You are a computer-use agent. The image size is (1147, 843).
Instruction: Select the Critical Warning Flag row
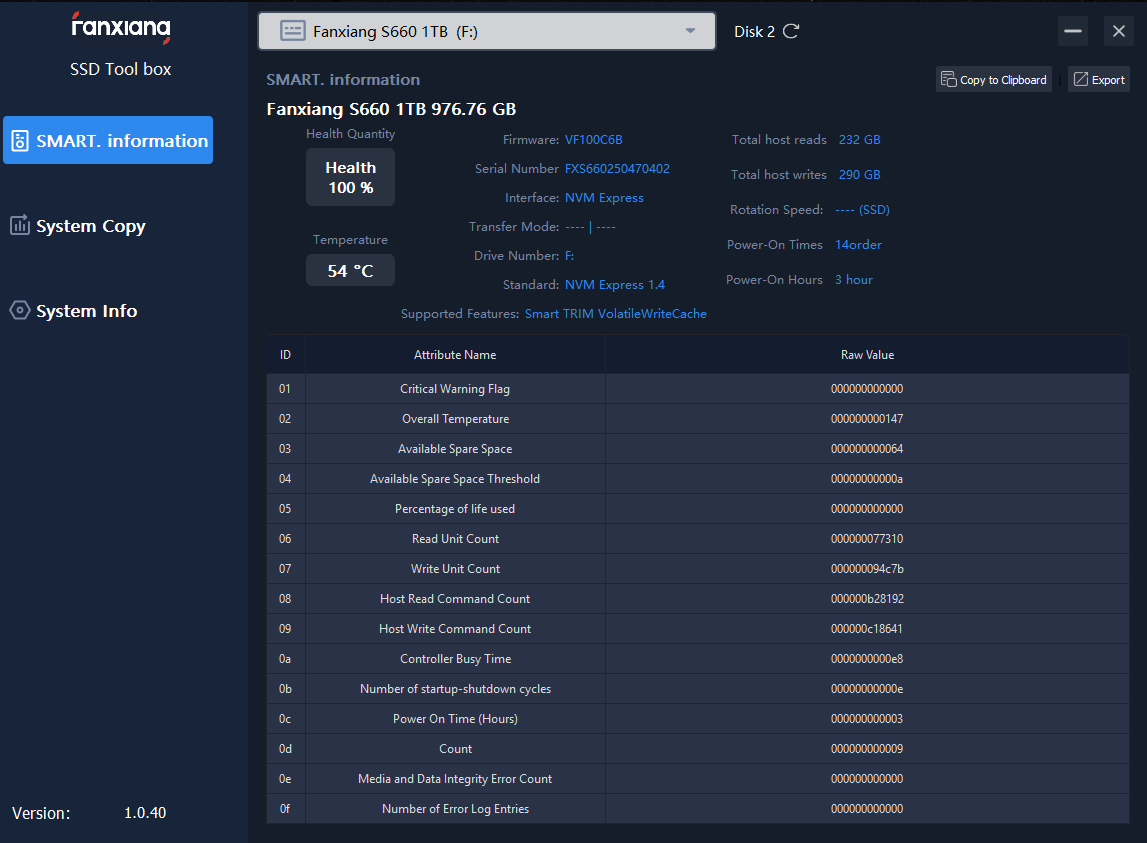click(x=698, y=389)
